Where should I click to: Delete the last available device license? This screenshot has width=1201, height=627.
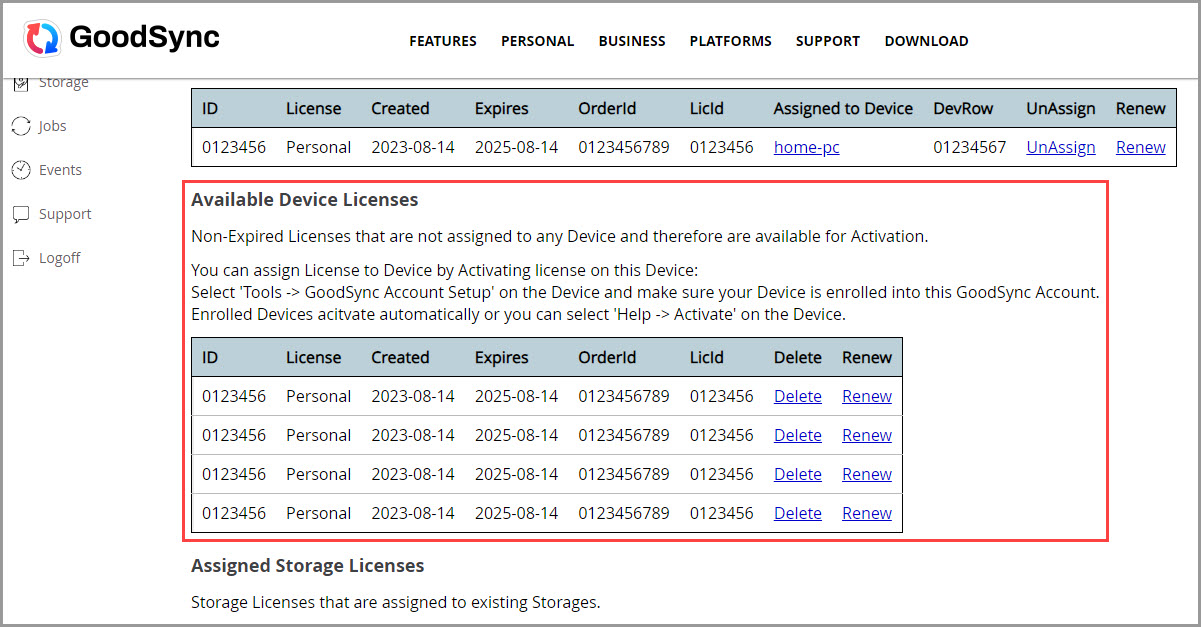pos(797,512)
